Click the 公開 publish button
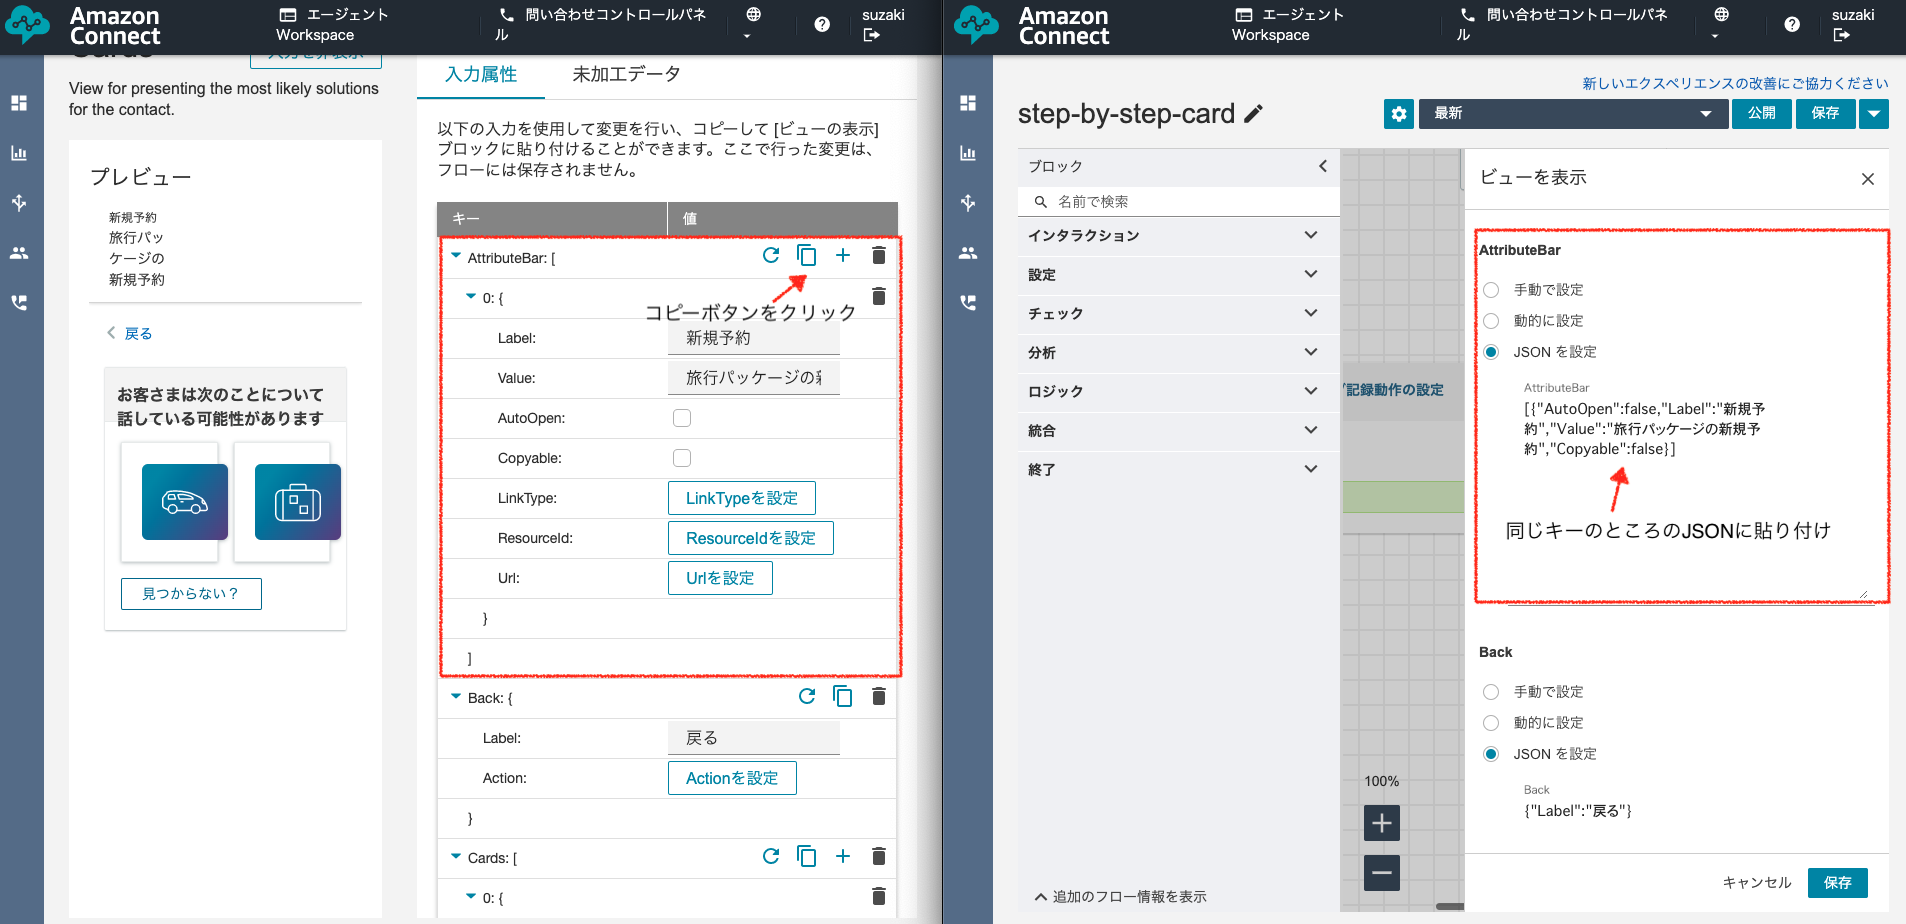The height and width of the screenshot is (924, 1906). (x=1762, y=113)
